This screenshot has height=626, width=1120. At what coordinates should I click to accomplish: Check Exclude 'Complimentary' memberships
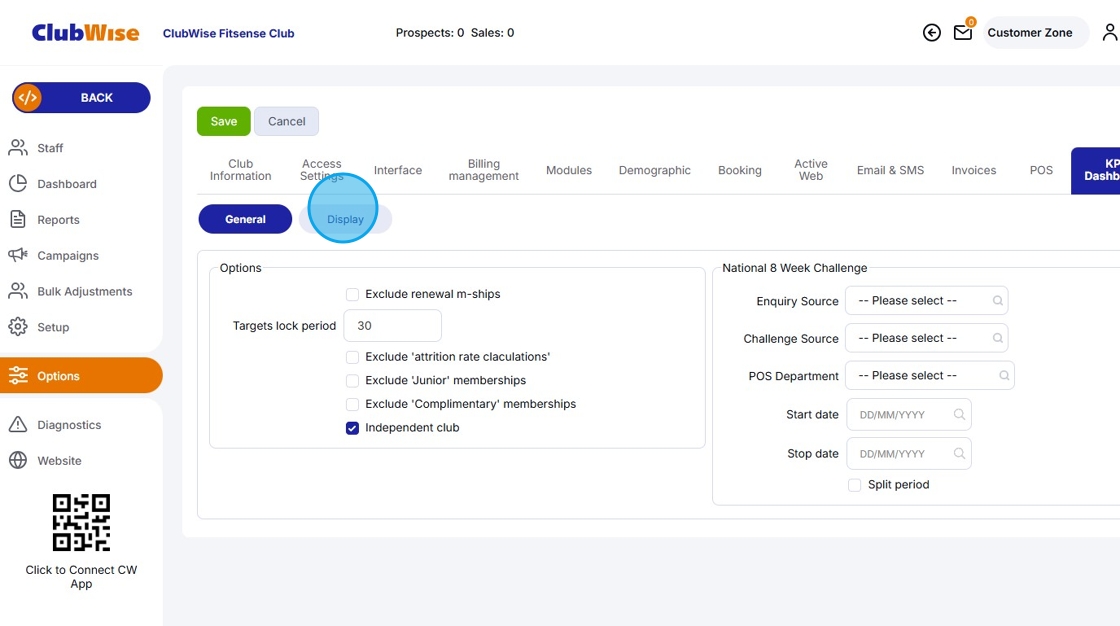tap(352, 404)
